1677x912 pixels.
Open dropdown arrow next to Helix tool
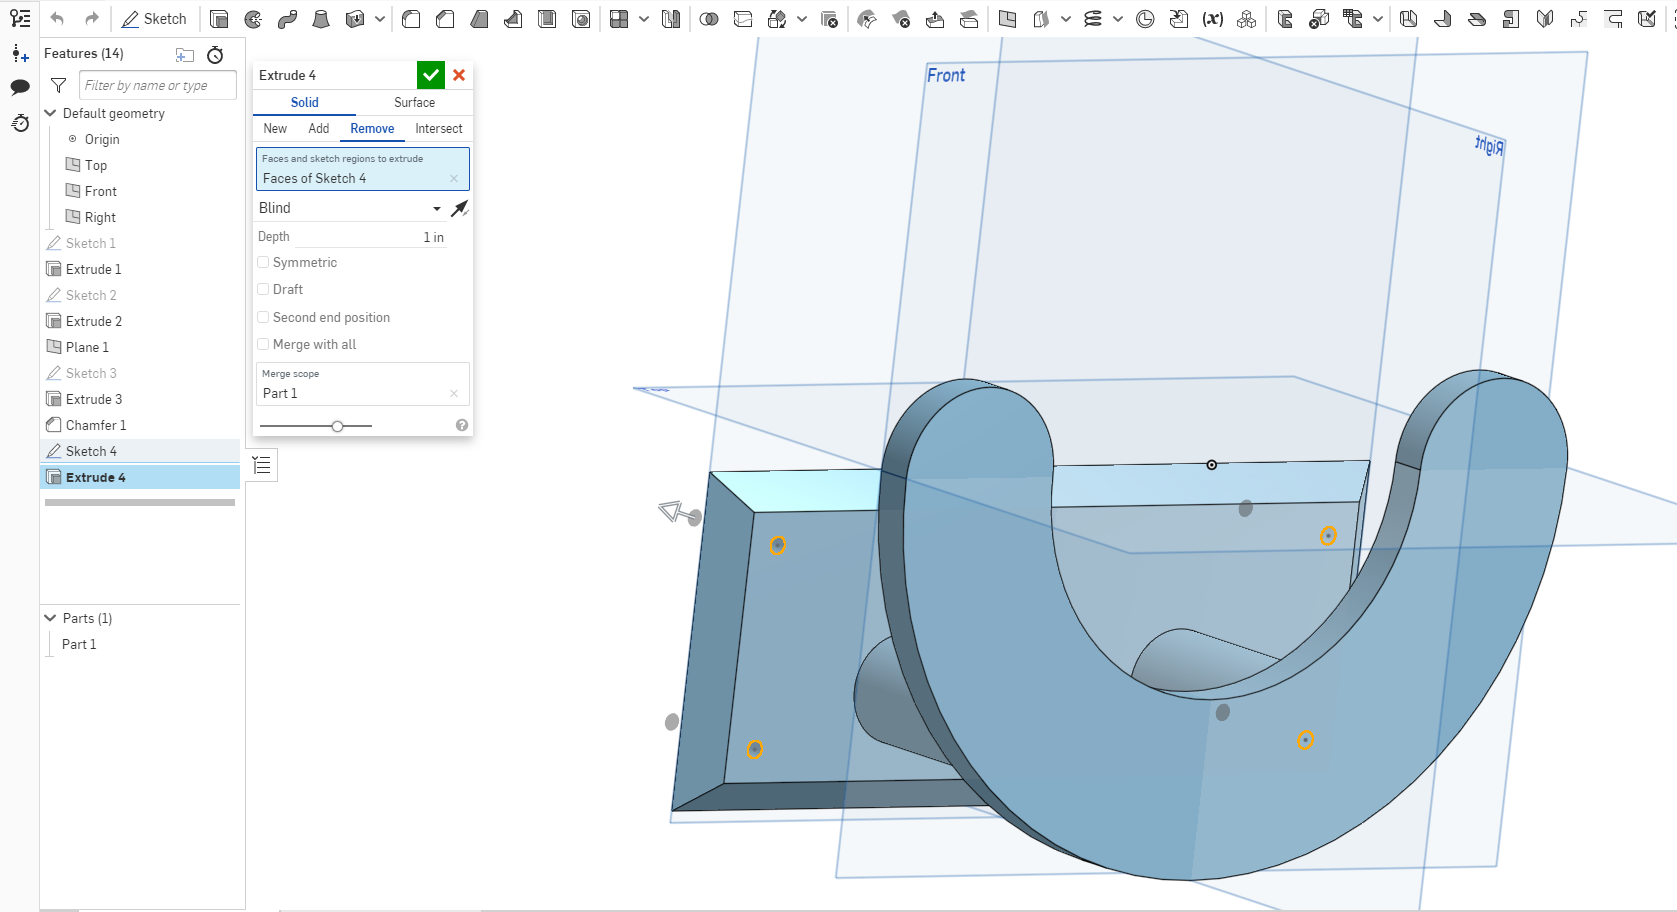pos(1118,19)
